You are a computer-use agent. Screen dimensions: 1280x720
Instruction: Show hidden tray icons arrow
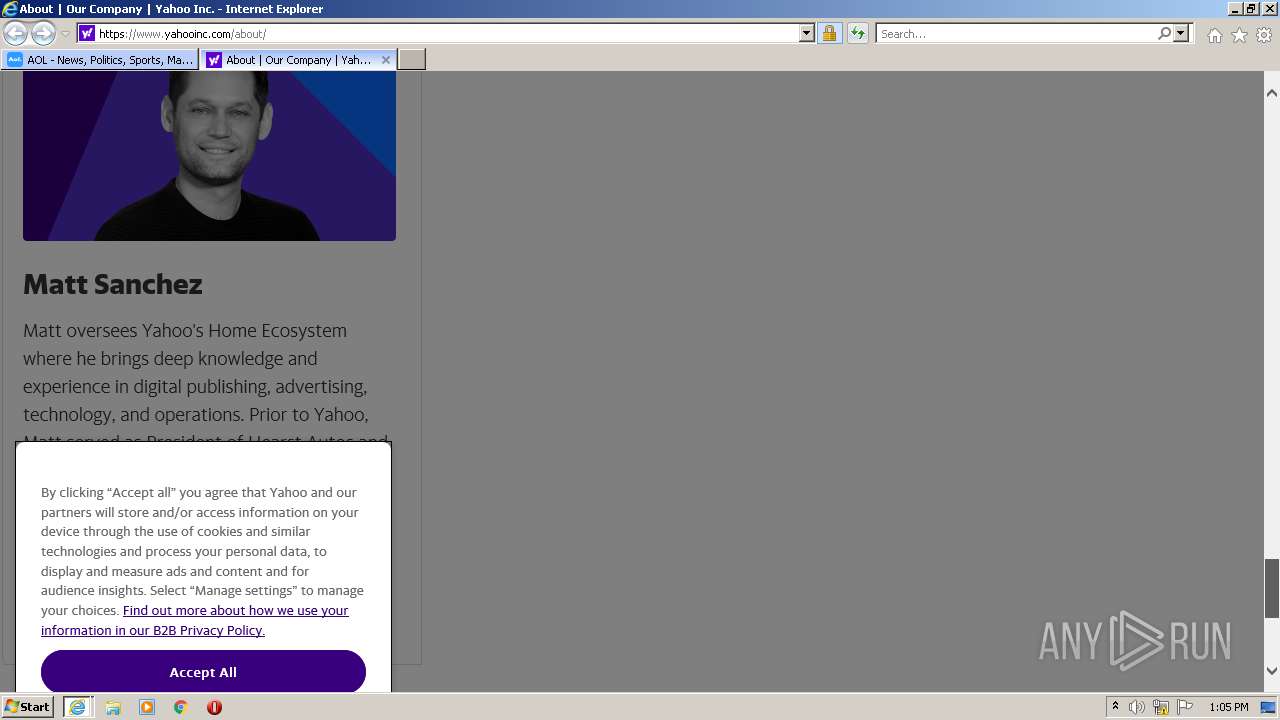point(1115,707)
